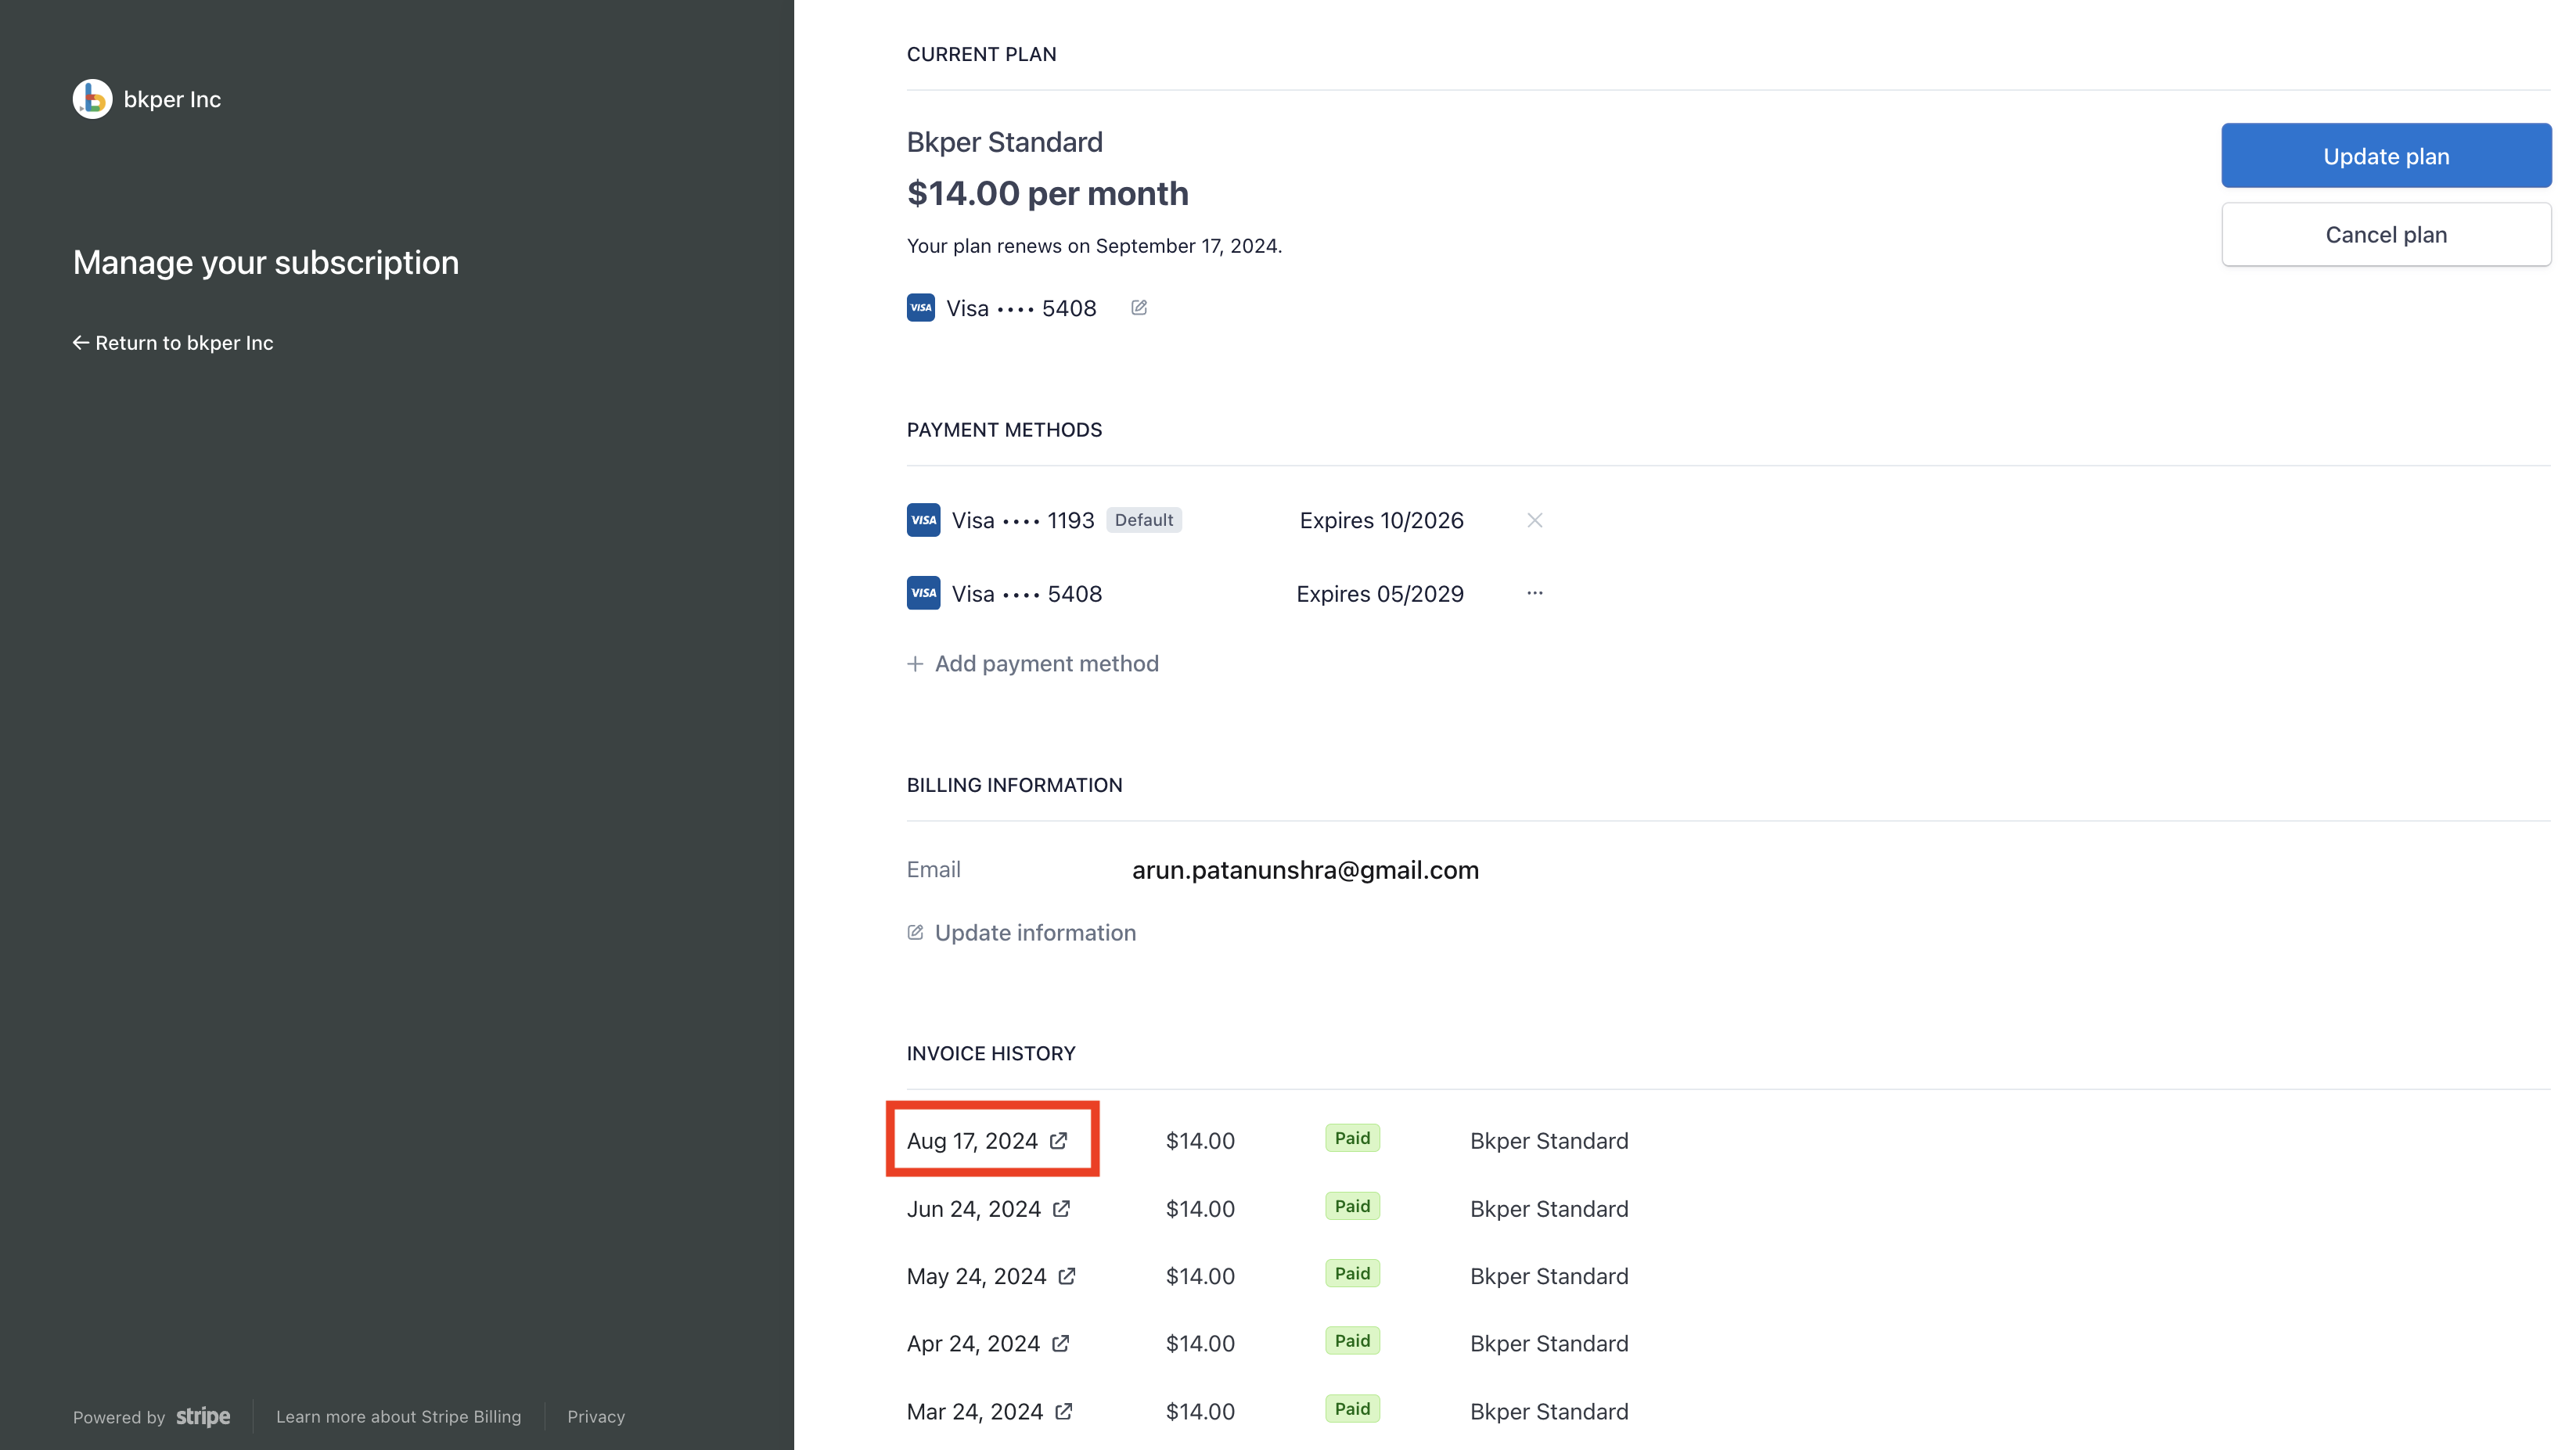Click the Paid badge on the Aug 17 invoice
This screenshot has height=1450, width=2576.
click(x=1352, y=1138)
